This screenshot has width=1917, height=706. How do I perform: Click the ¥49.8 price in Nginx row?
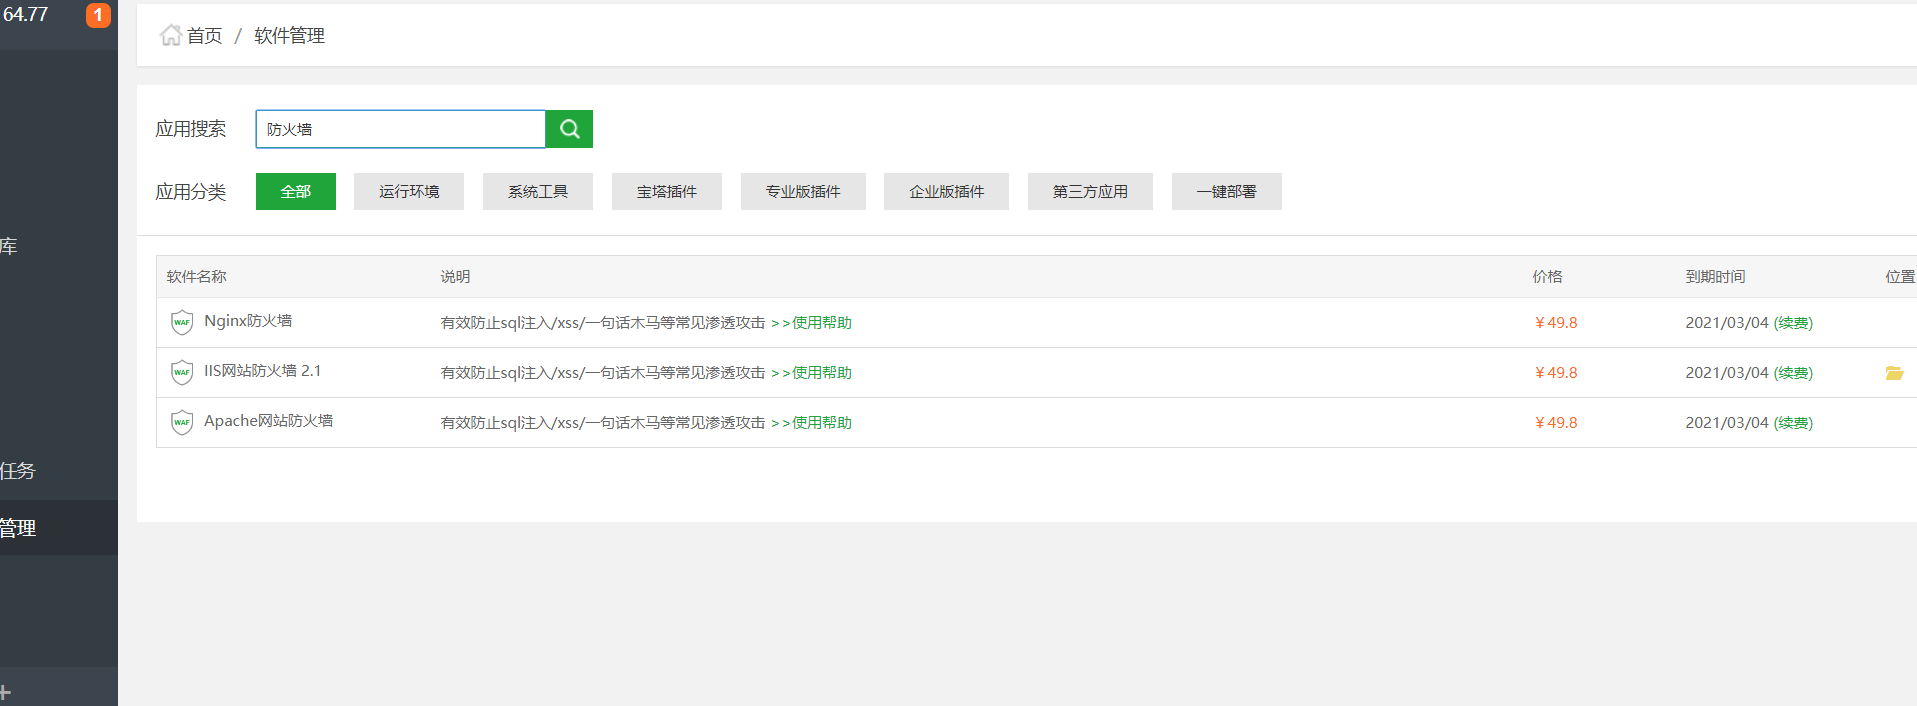tap(1556, 323)
